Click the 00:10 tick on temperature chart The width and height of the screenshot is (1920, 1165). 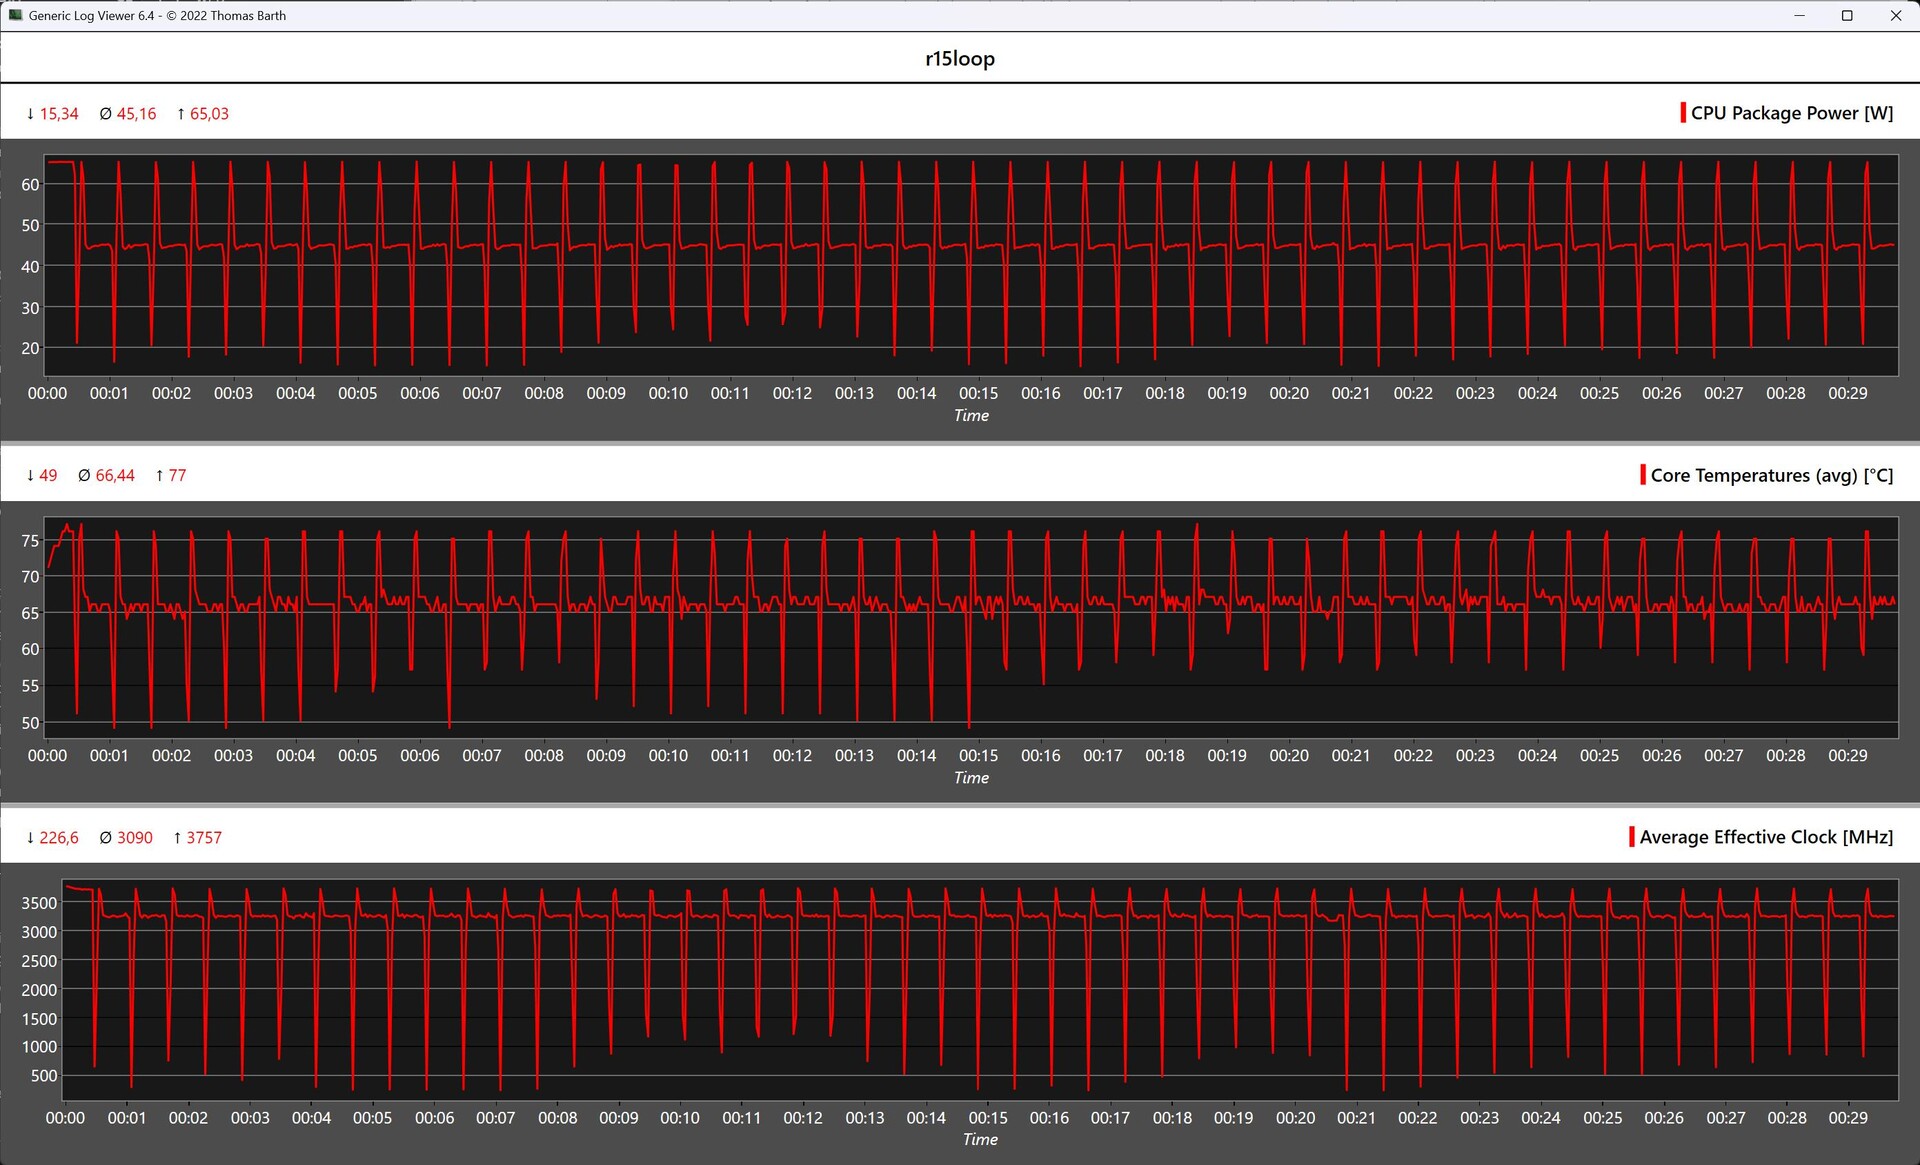[668, 756]
